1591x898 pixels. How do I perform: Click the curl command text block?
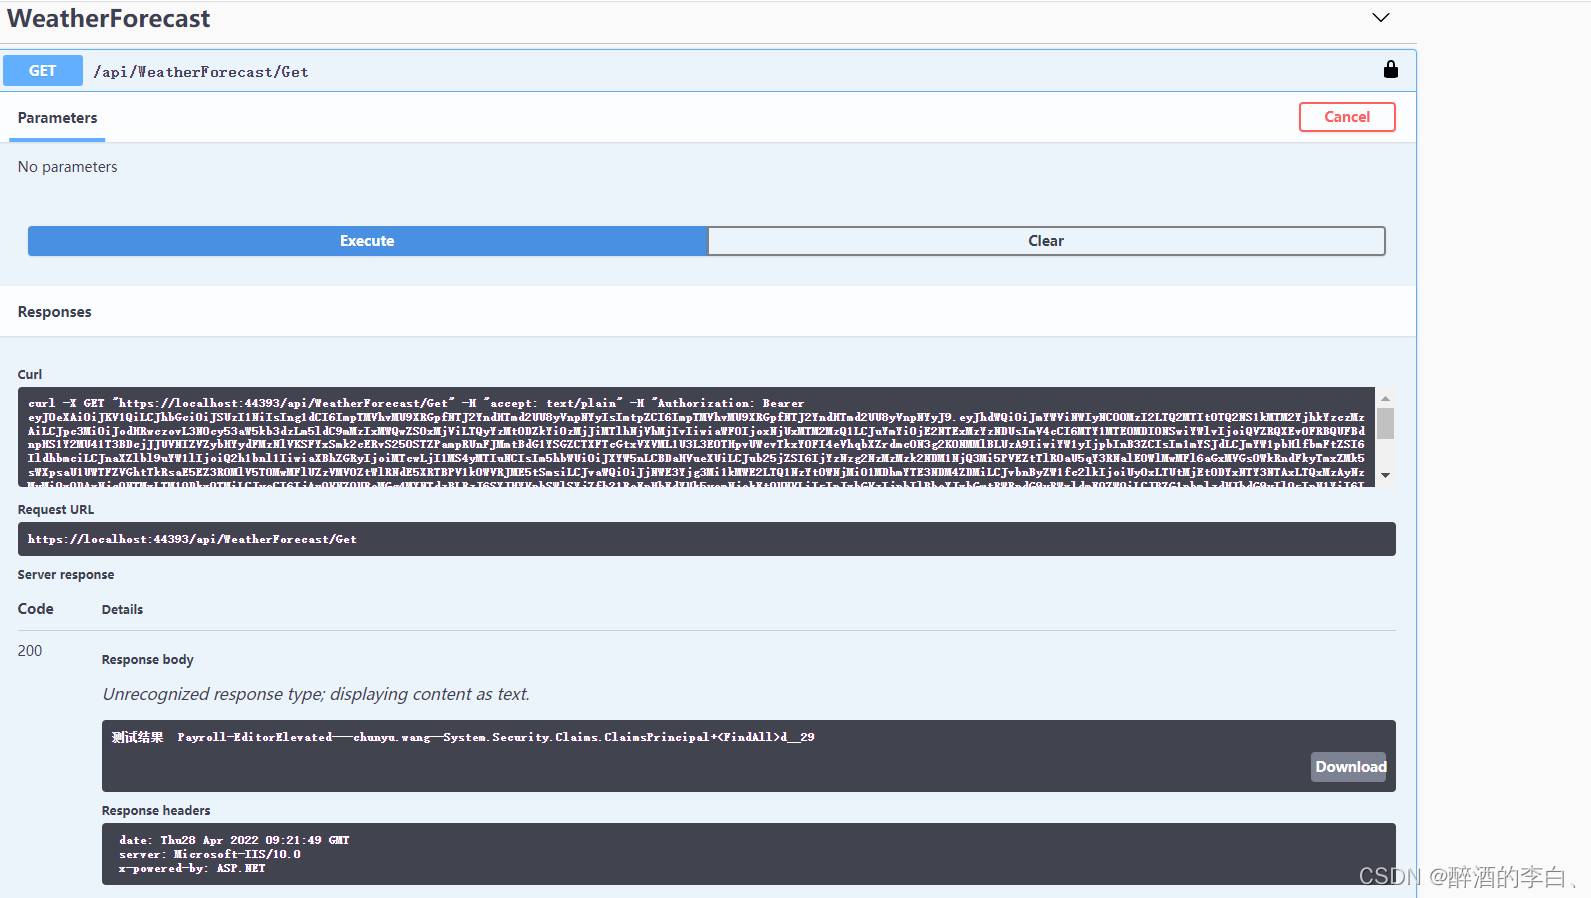[696, 437]
